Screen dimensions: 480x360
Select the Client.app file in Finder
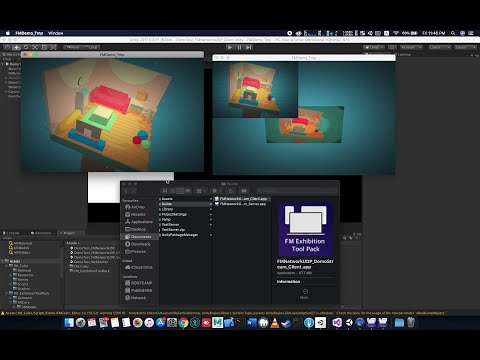coord(241,199)
